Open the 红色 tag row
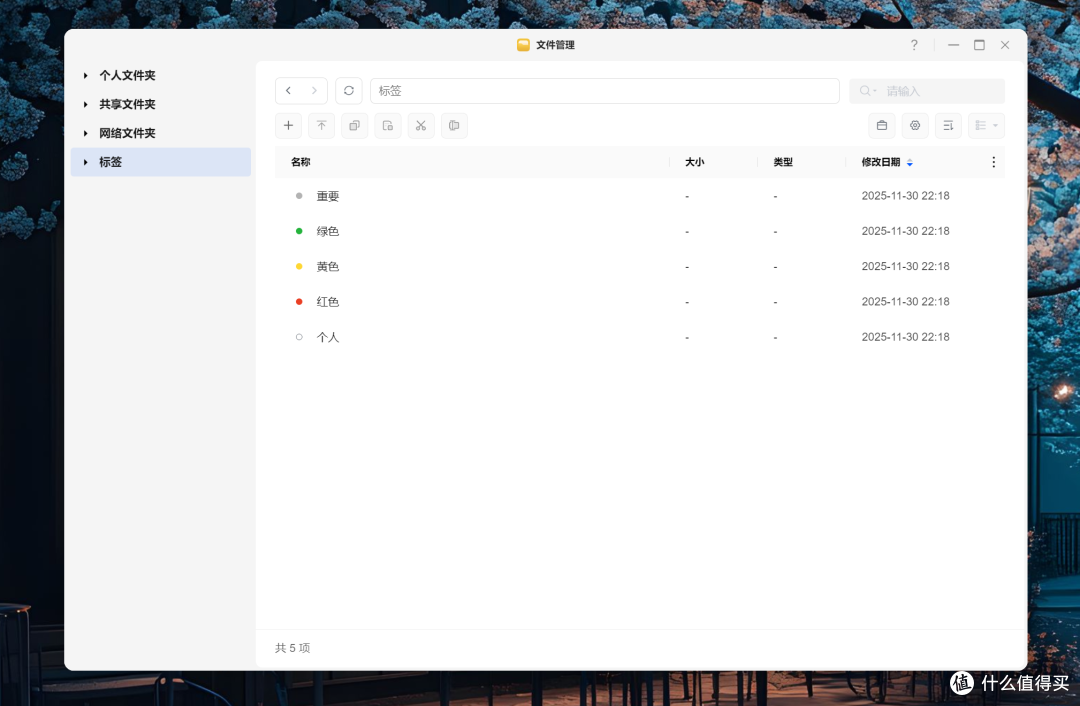The width and height of the screenshot is (1080, 706). 639,302
